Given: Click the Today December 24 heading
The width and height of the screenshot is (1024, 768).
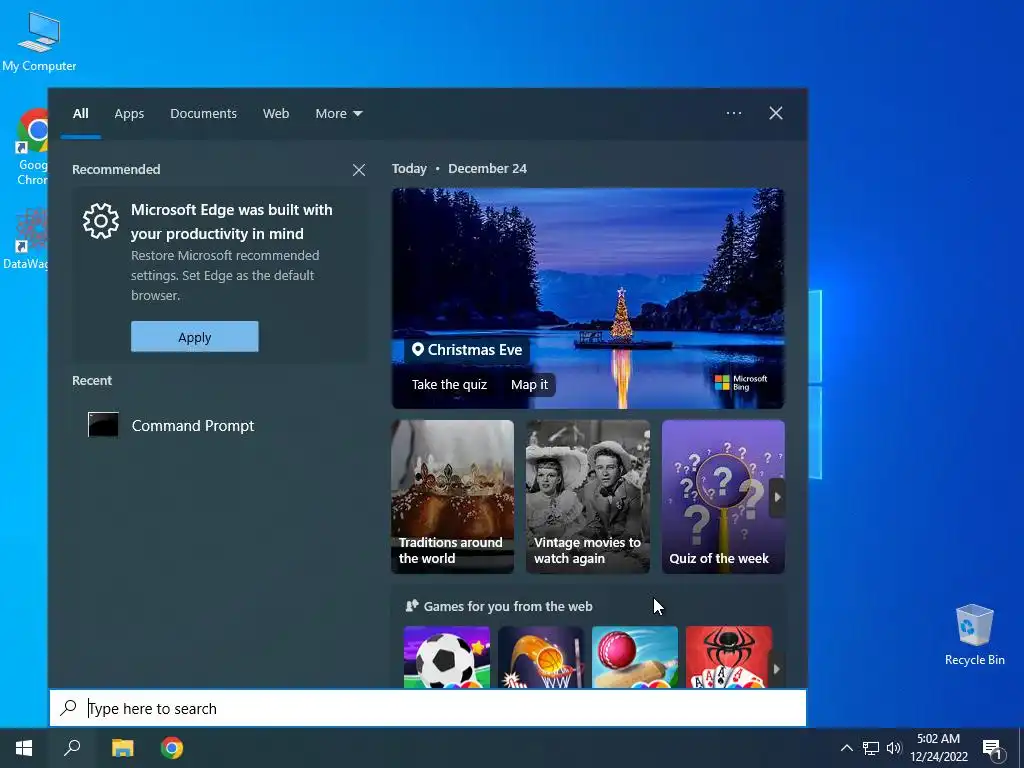Looking at the screenshot, I should [459, 168].
